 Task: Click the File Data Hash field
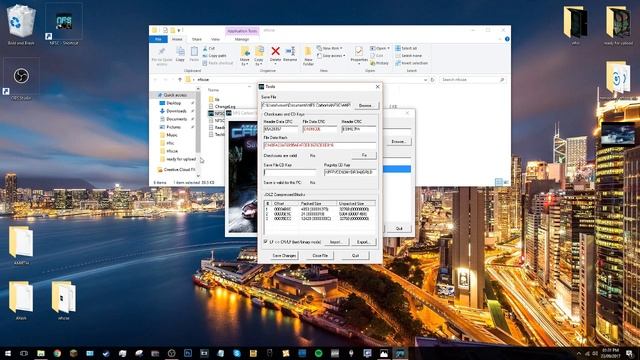point(320,145)
